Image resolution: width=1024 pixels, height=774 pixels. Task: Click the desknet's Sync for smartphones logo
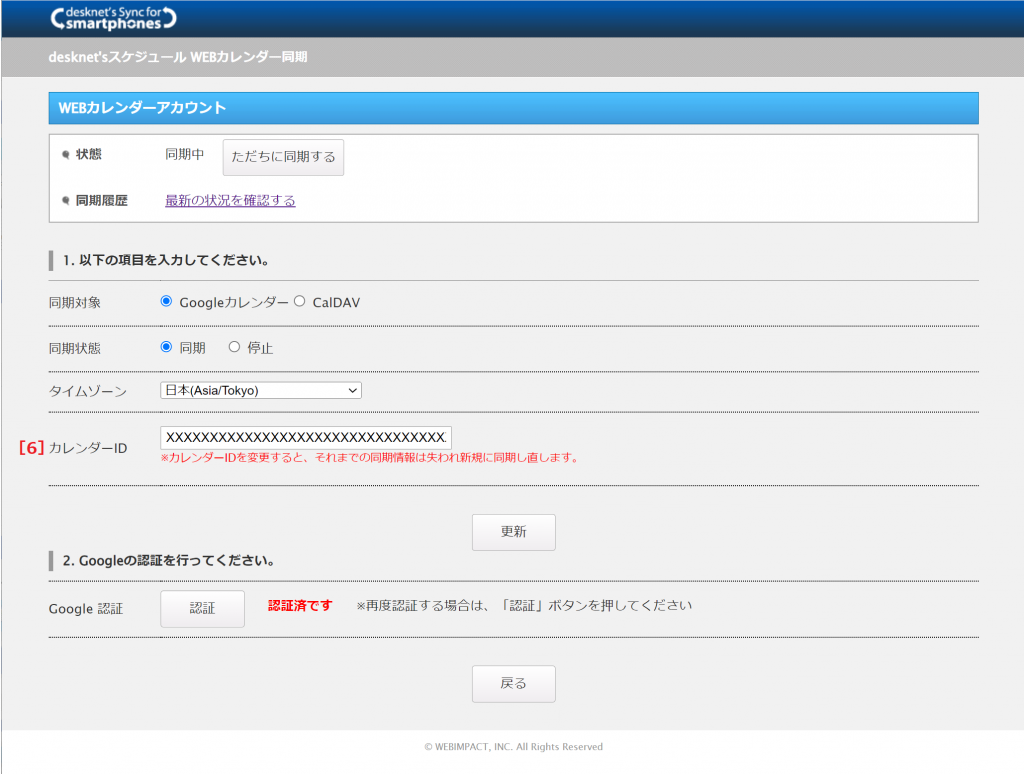[112, 17]
